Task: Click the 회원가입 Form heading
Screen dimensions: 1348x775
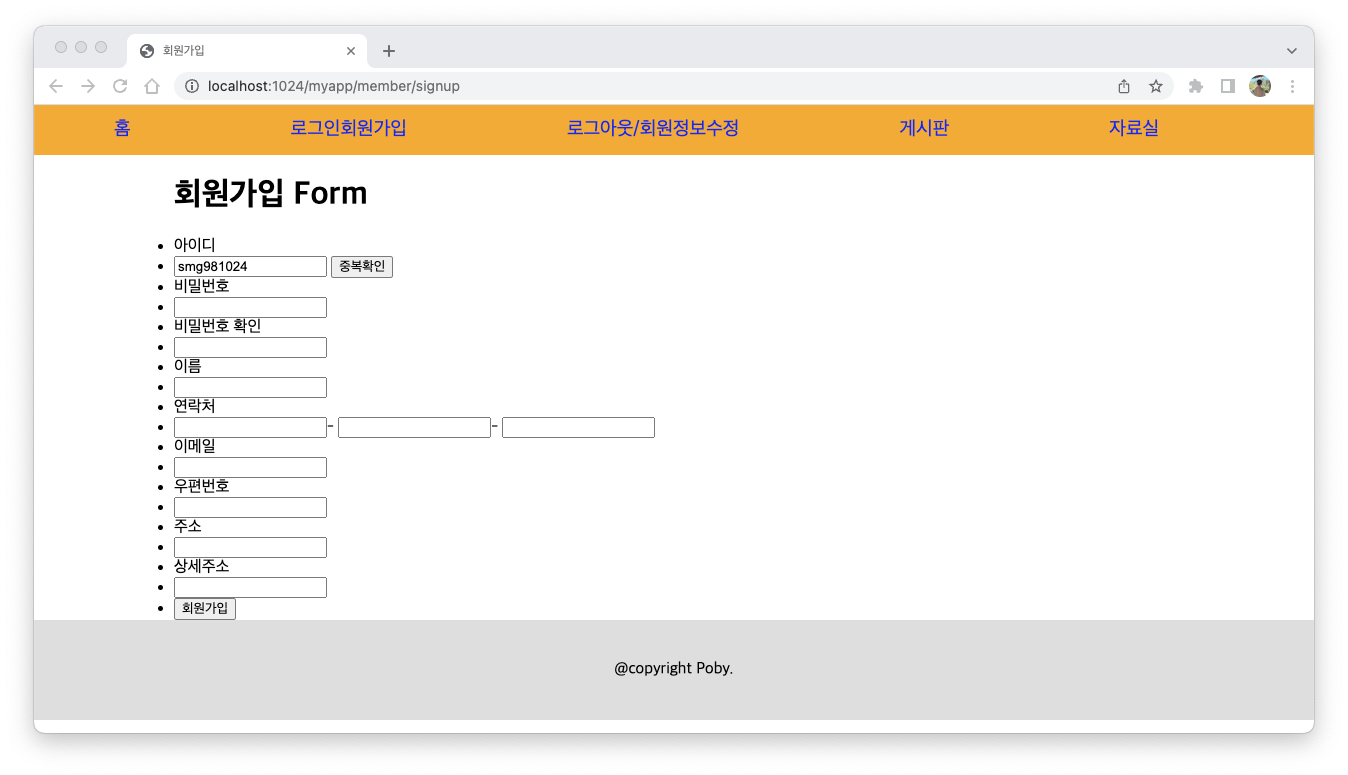Action: click(x=270, y=192)
